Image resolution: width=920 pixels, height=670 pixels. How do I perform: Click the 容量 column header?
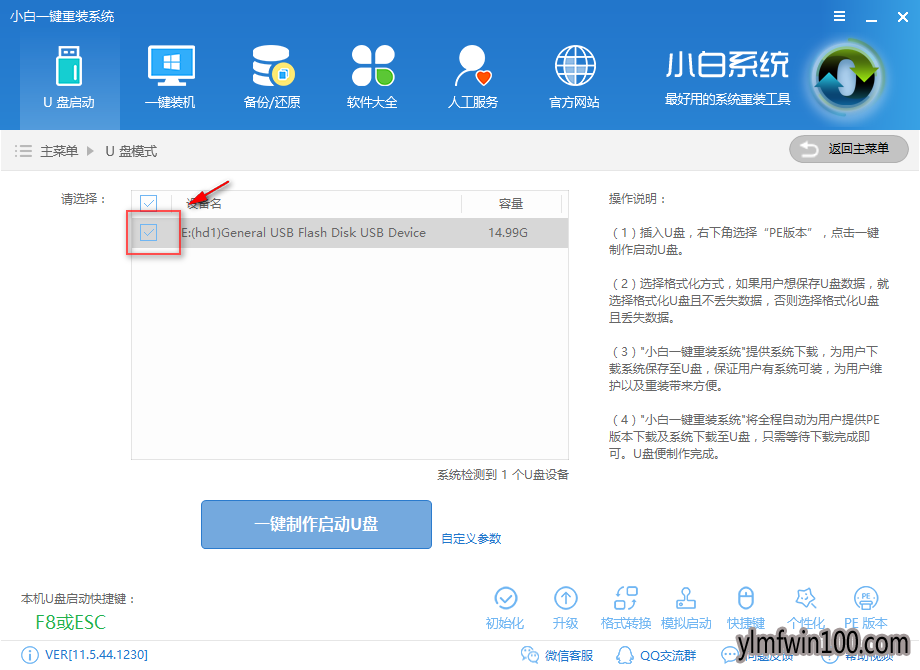510,204
